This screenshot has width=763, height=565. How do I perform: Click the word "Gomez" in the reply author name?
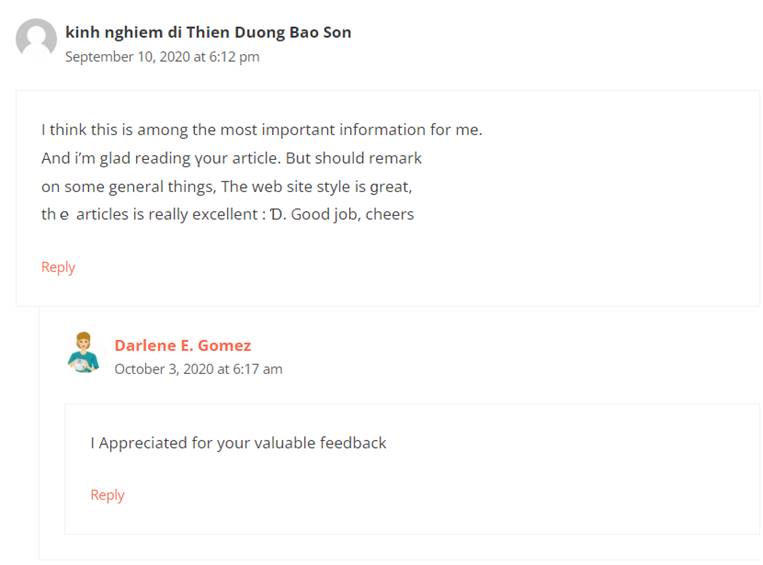pyautogui.click(x=224, y=346)
